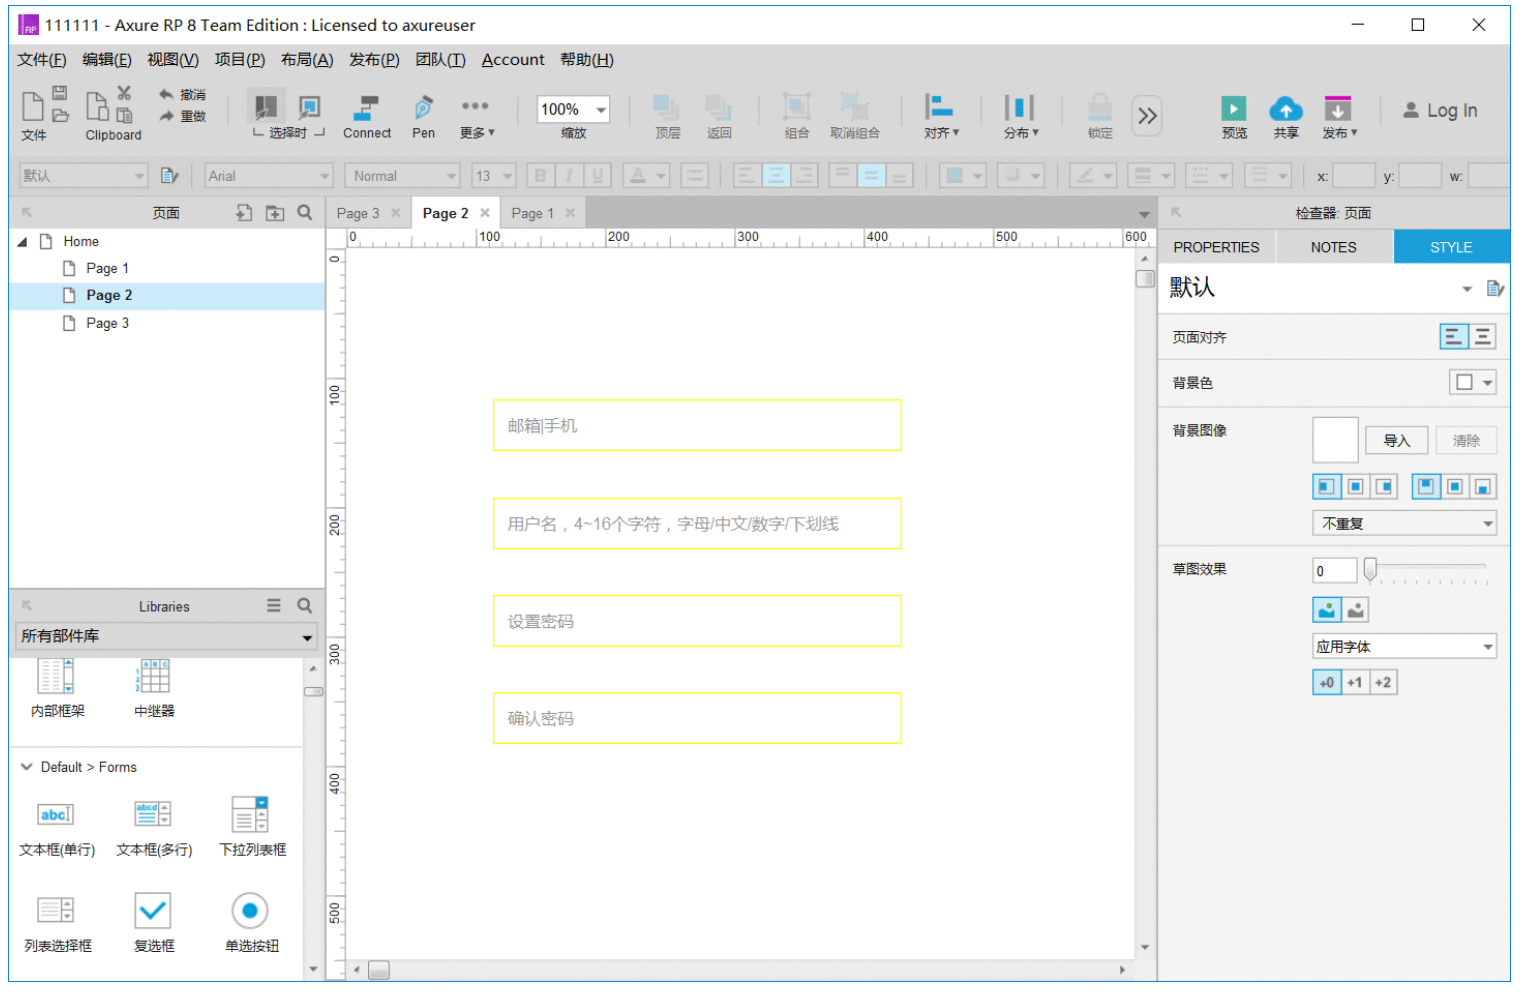The image size is (1526, 998).
Task: Select the color sketch effect toggle
Action: [x=1326, y=609]
